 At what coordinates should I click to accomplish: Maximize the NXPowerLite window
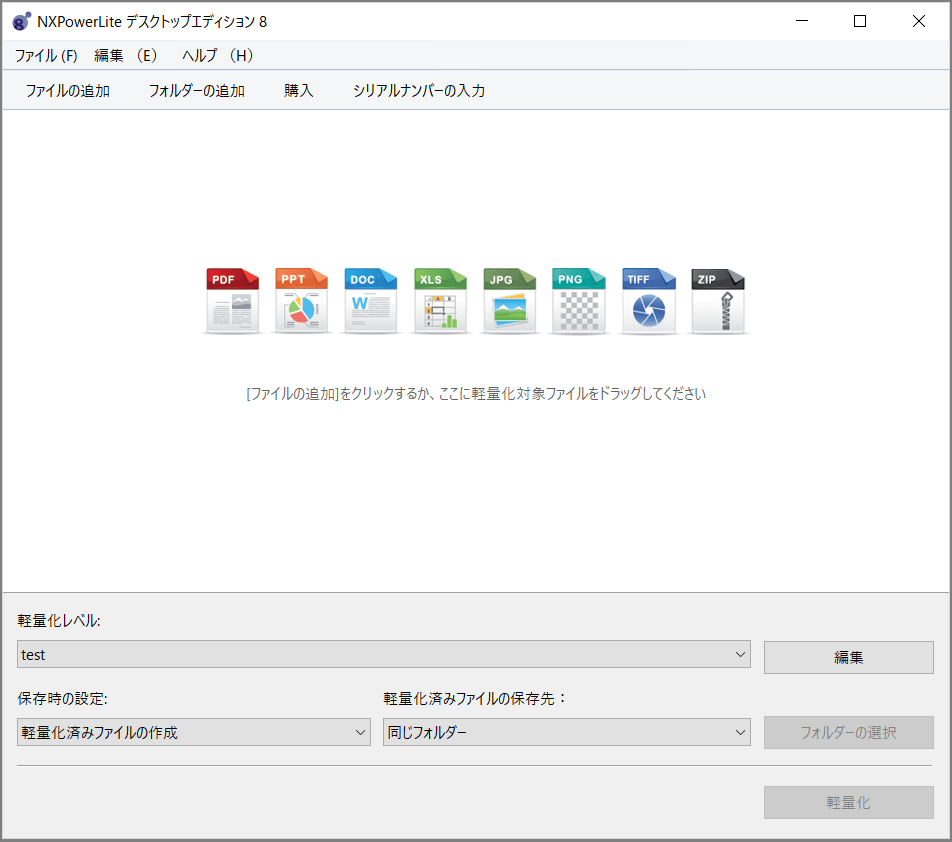coord(860,21)
